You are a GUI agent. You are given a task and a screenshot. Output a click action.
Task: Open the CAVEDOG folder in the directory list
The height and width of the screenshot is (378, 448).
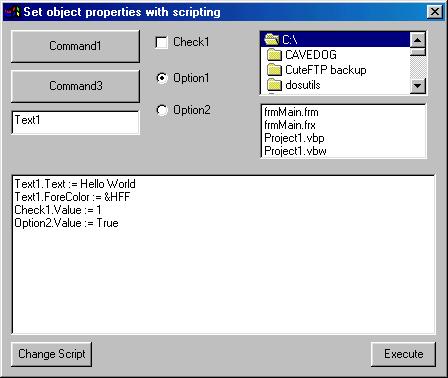pos(335,55)
